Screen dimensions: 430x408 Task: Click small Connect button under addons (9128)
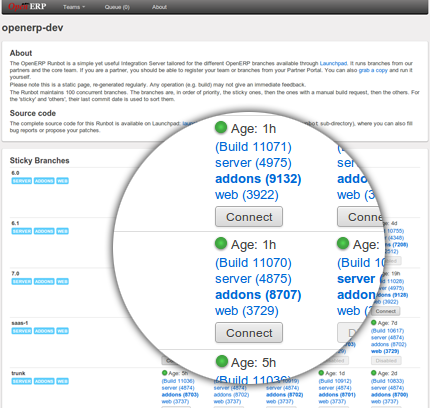[386, 311]
